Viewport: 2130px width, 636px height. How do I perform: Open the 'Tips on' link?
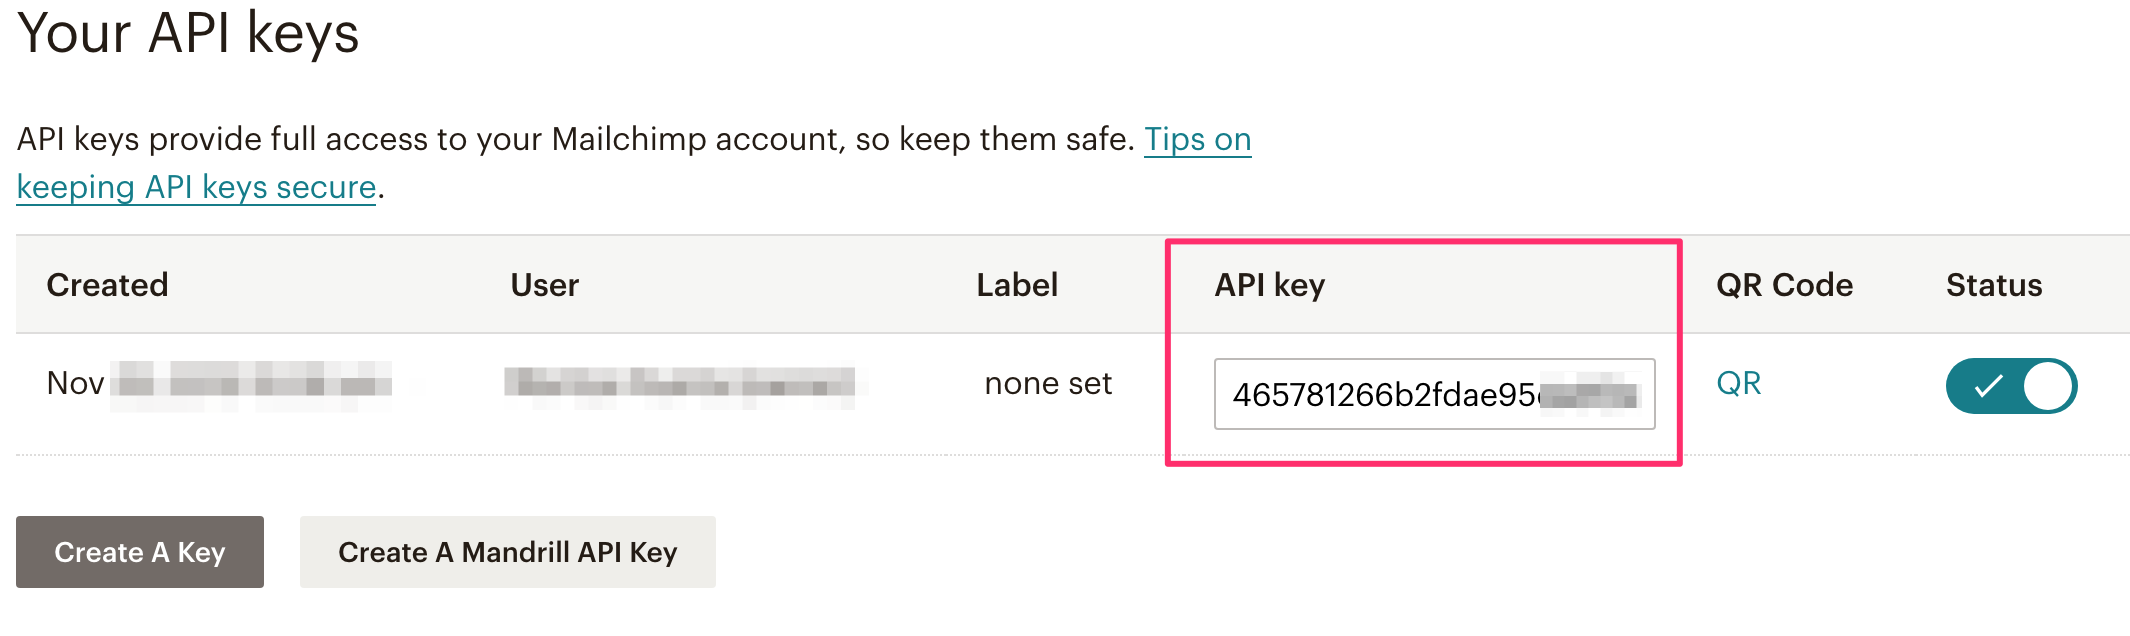1197,139
